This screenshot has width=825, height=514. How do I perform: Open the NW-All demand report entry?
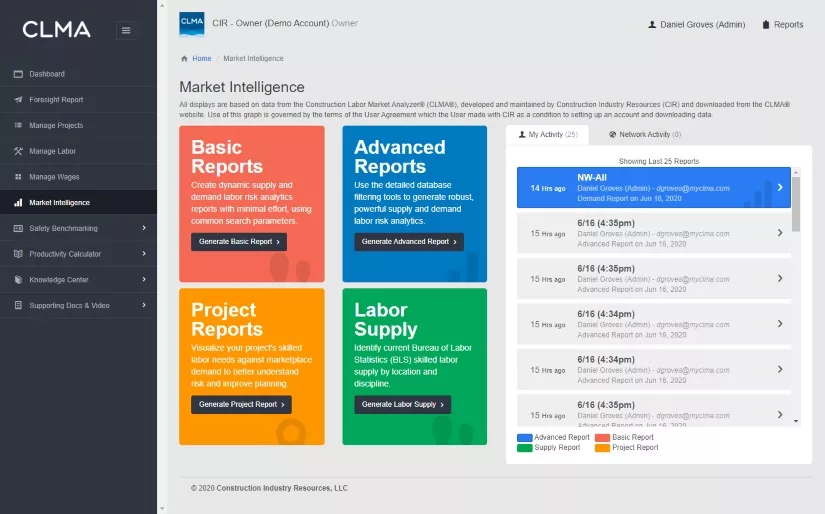pos(653,188)
